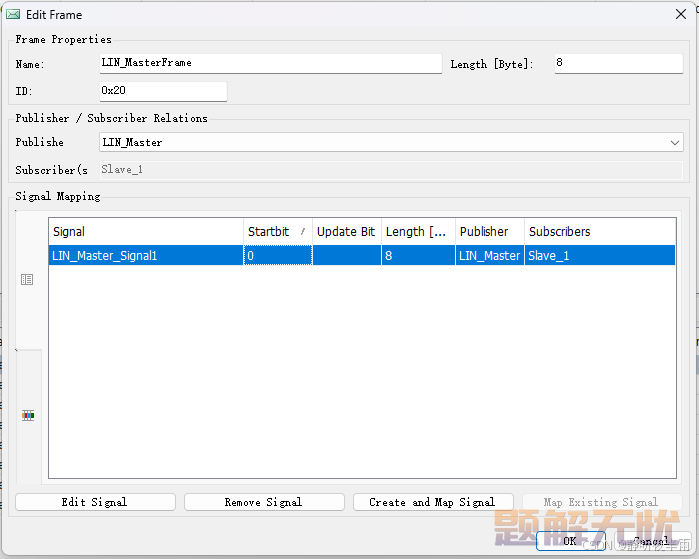
Task: Click the Map Existing Signal button
Action: pyautogui.click(x=602, y=502)
